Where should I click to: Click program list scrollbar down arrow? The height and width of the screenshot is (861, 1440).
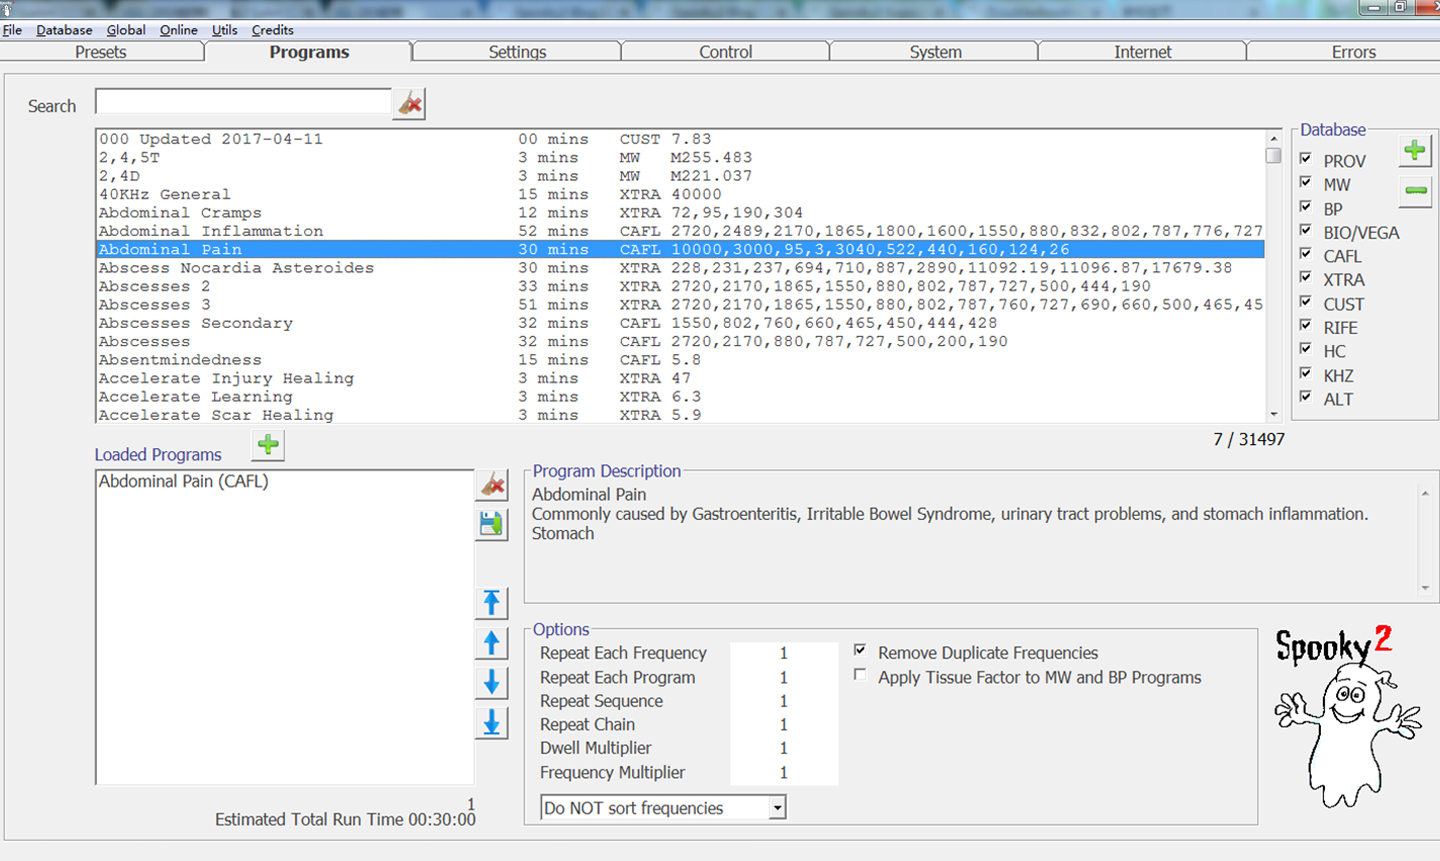1273,414
